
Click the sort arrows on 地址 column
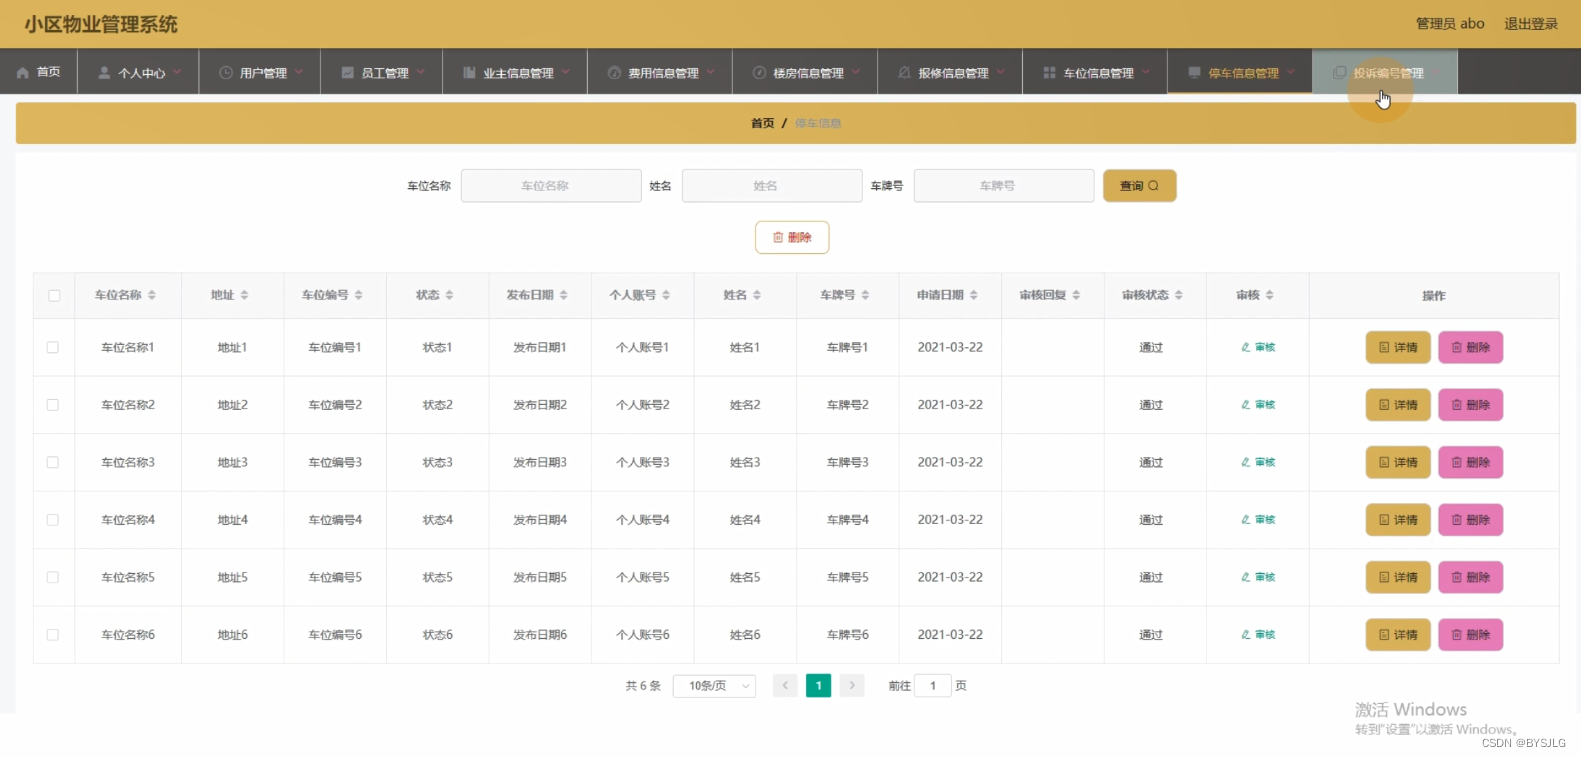pos(244,295)
